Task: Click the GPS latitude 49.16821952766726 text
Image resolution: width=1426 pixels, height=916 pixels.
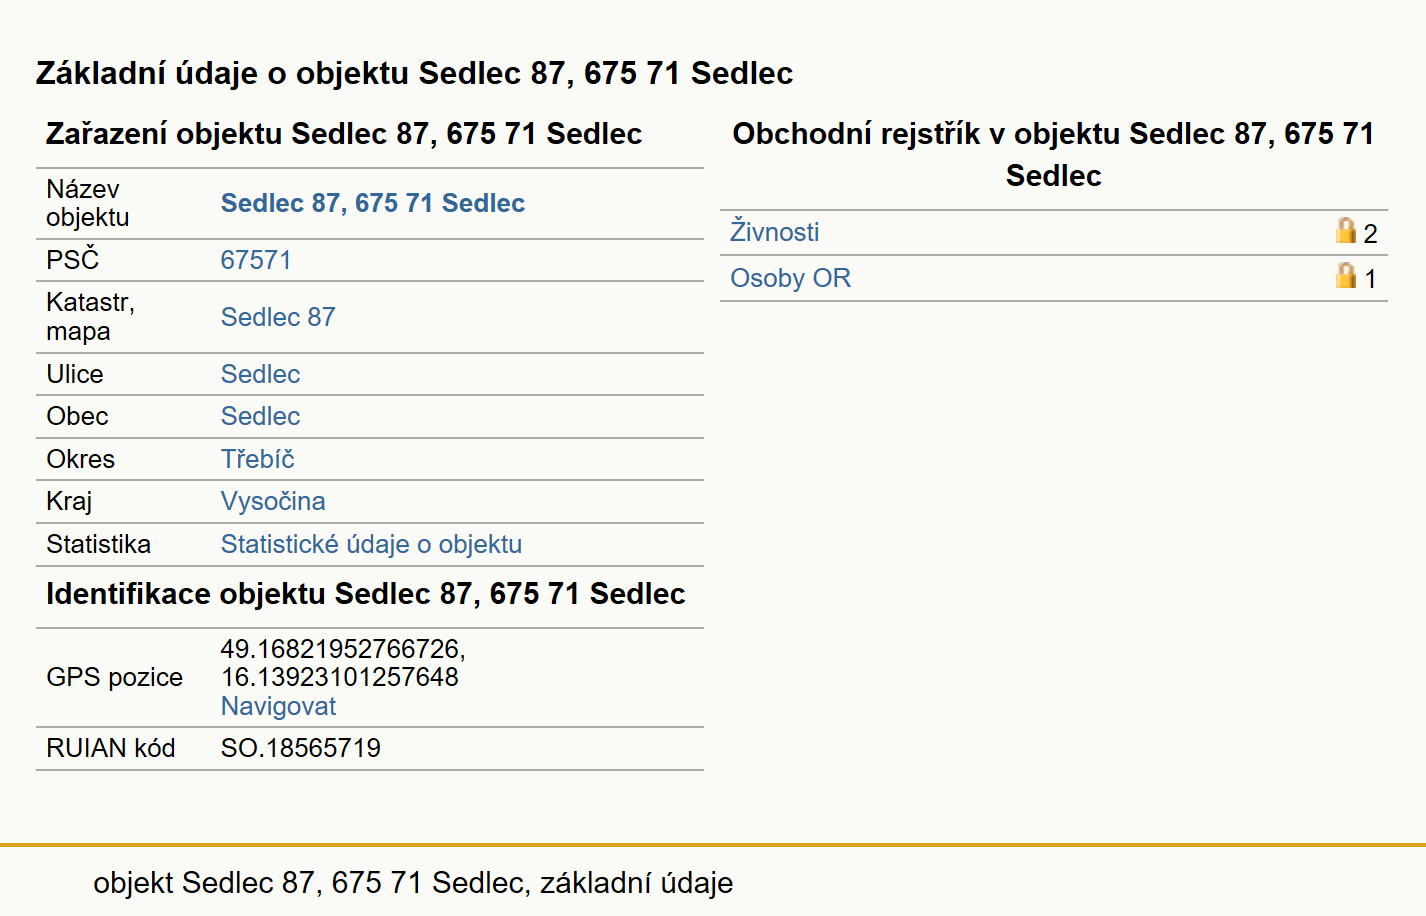Action: (x=340, y=649)
